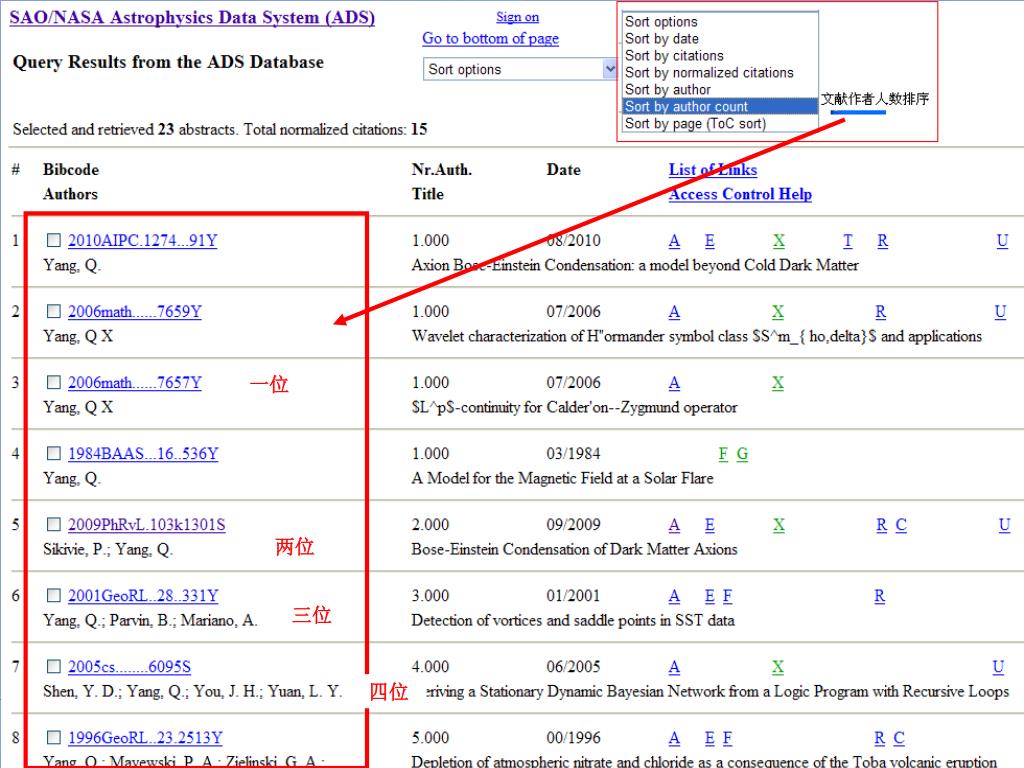Open U link for Dark Matter Axions row
The height and width of the screenshot is (768, 1024).
1004,525
